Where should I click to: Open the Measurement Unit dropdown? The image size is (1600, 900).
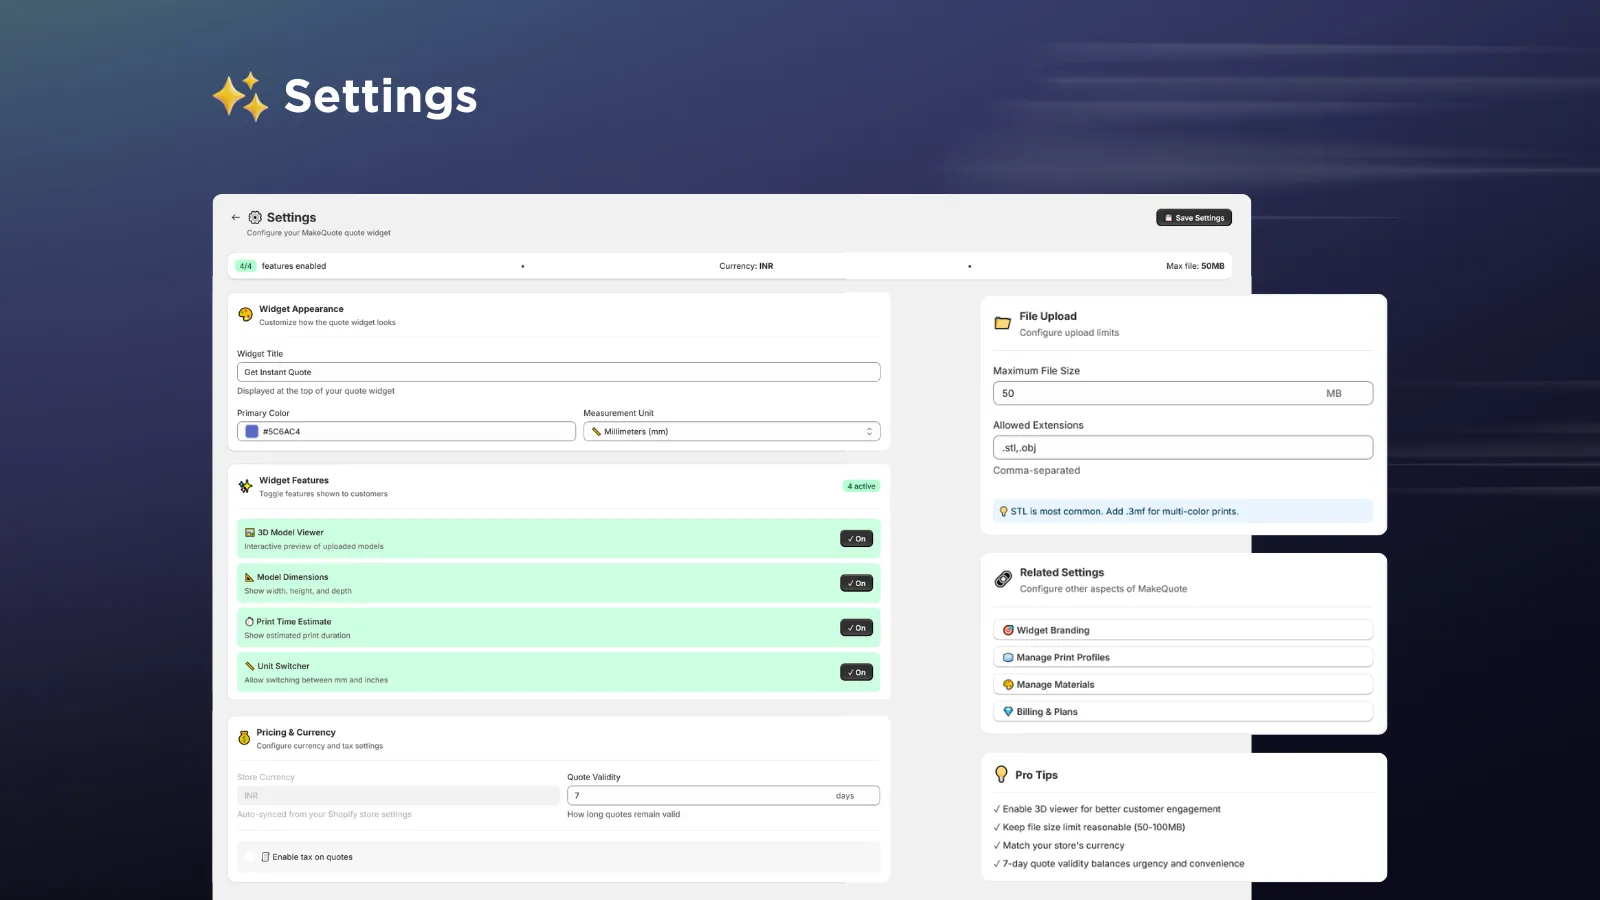tap(731, 431)
